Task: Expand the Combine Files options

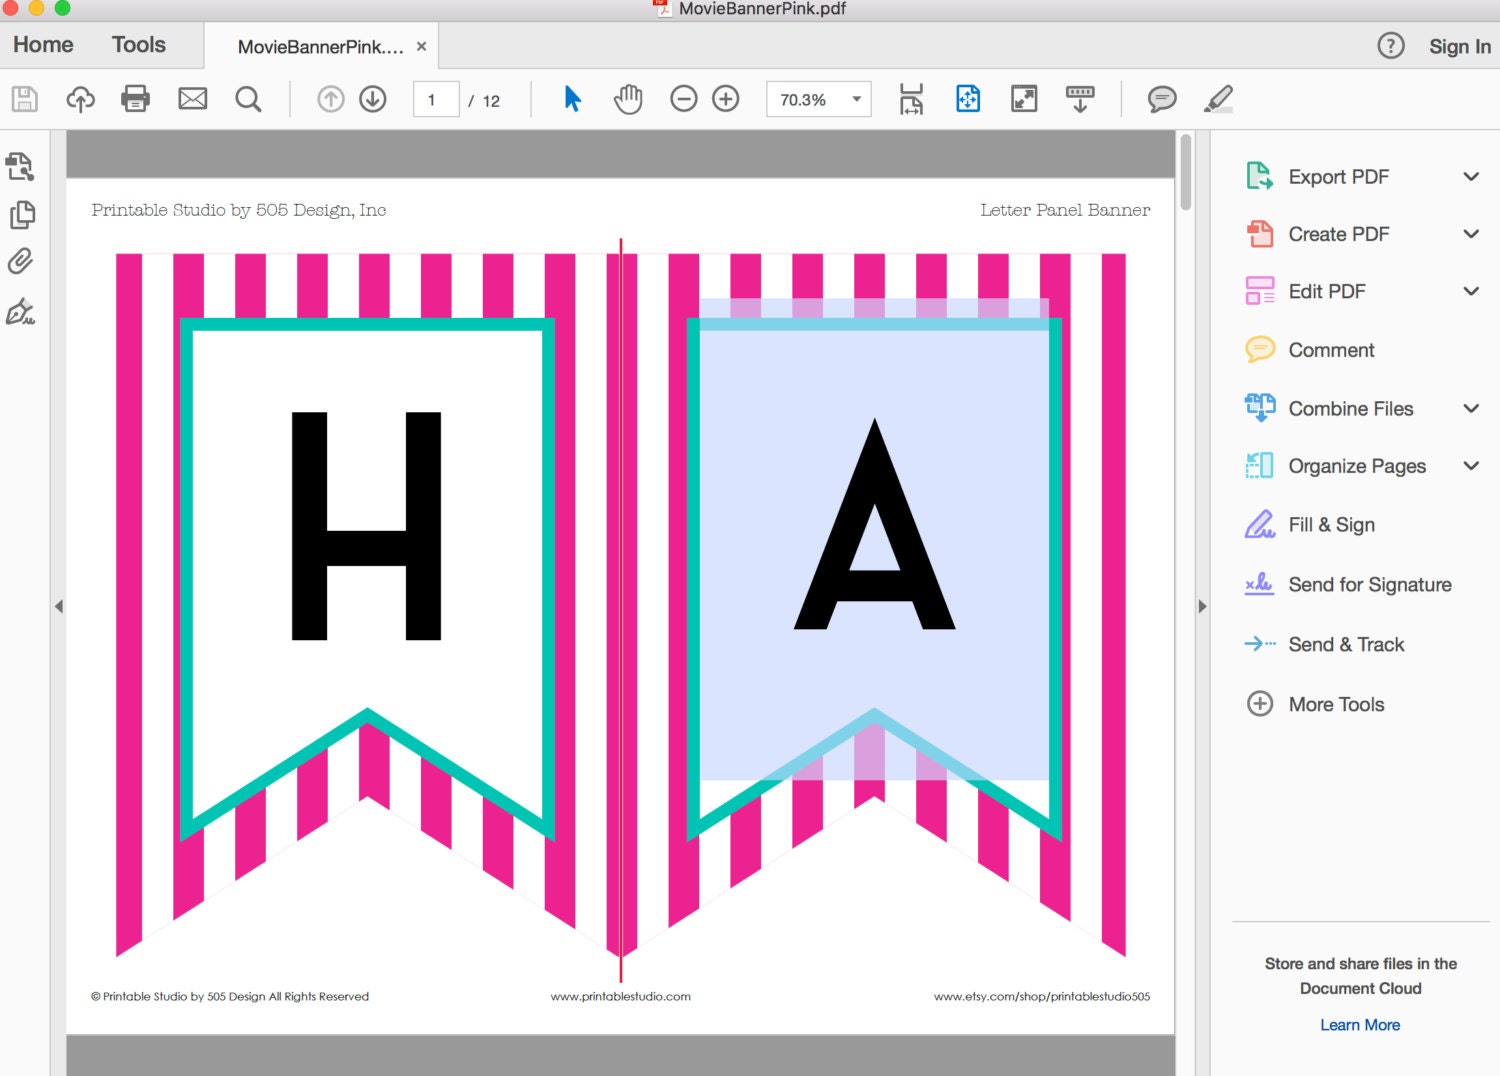Action: pyautogui.click(x=1471, y=408)
